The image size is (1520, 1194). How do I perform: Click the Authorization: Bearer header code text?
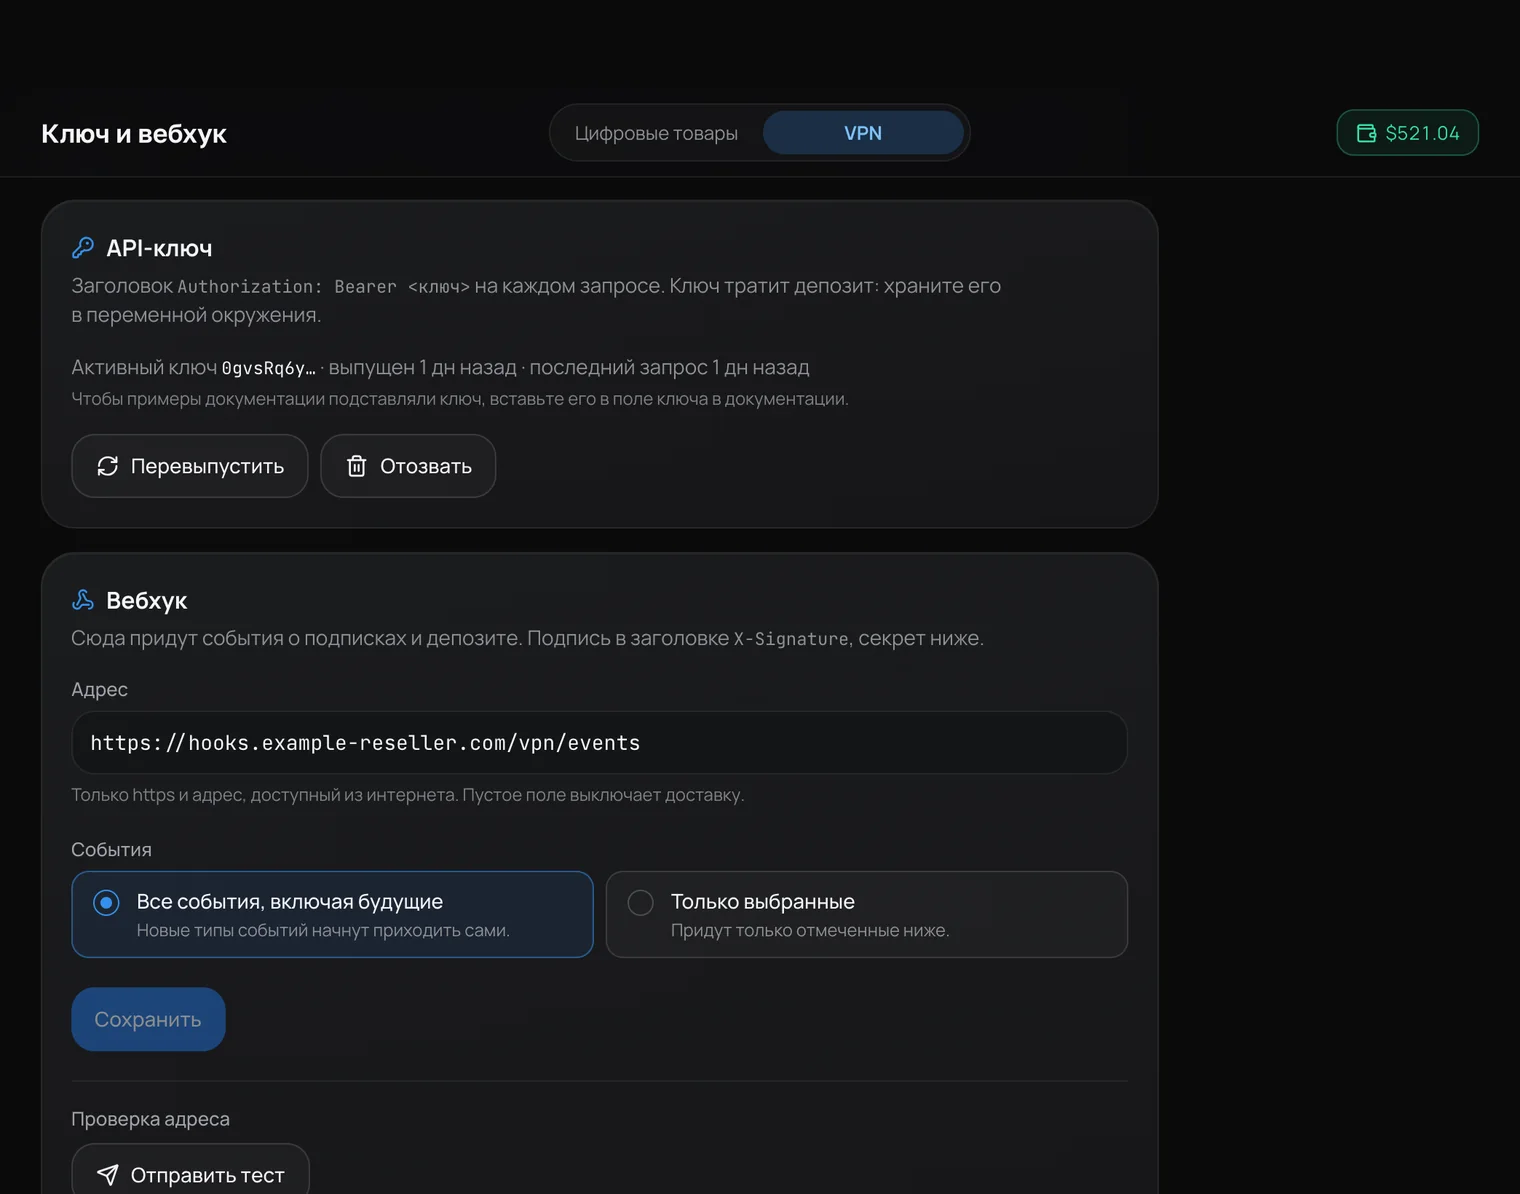click(323, 287)
